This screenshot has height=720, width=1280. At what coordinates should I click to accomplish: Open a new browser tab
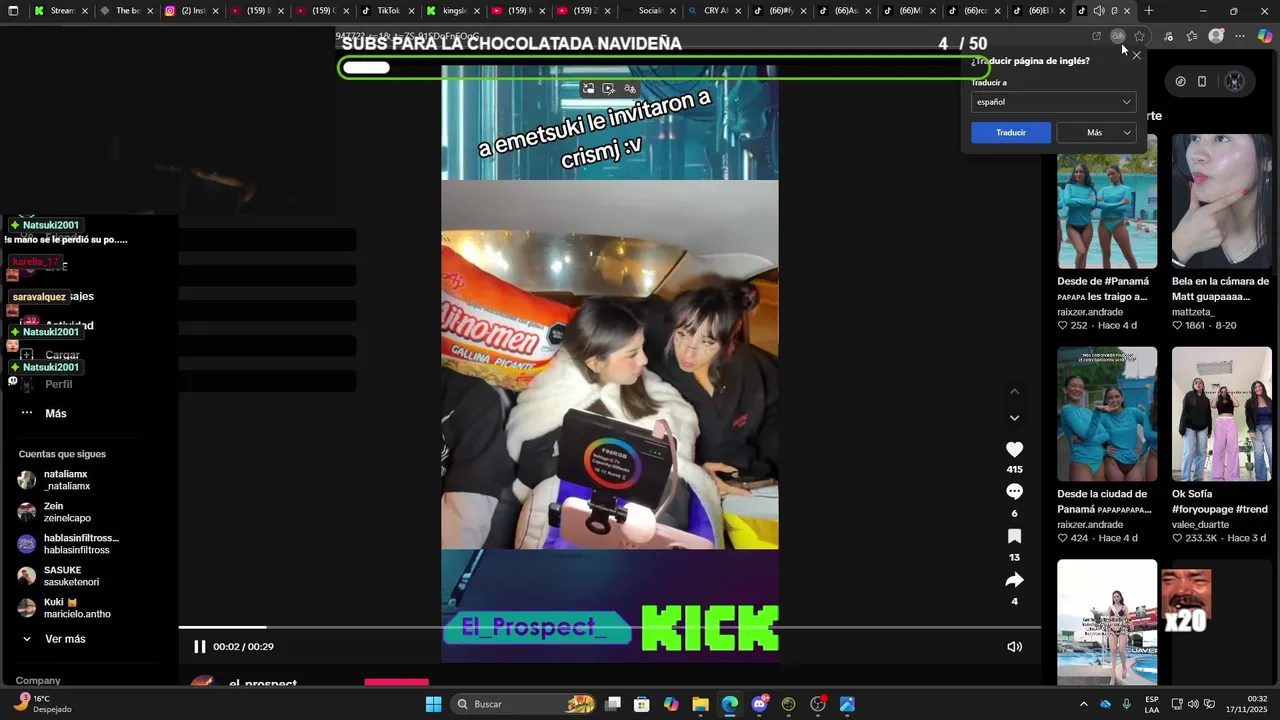1149,11
